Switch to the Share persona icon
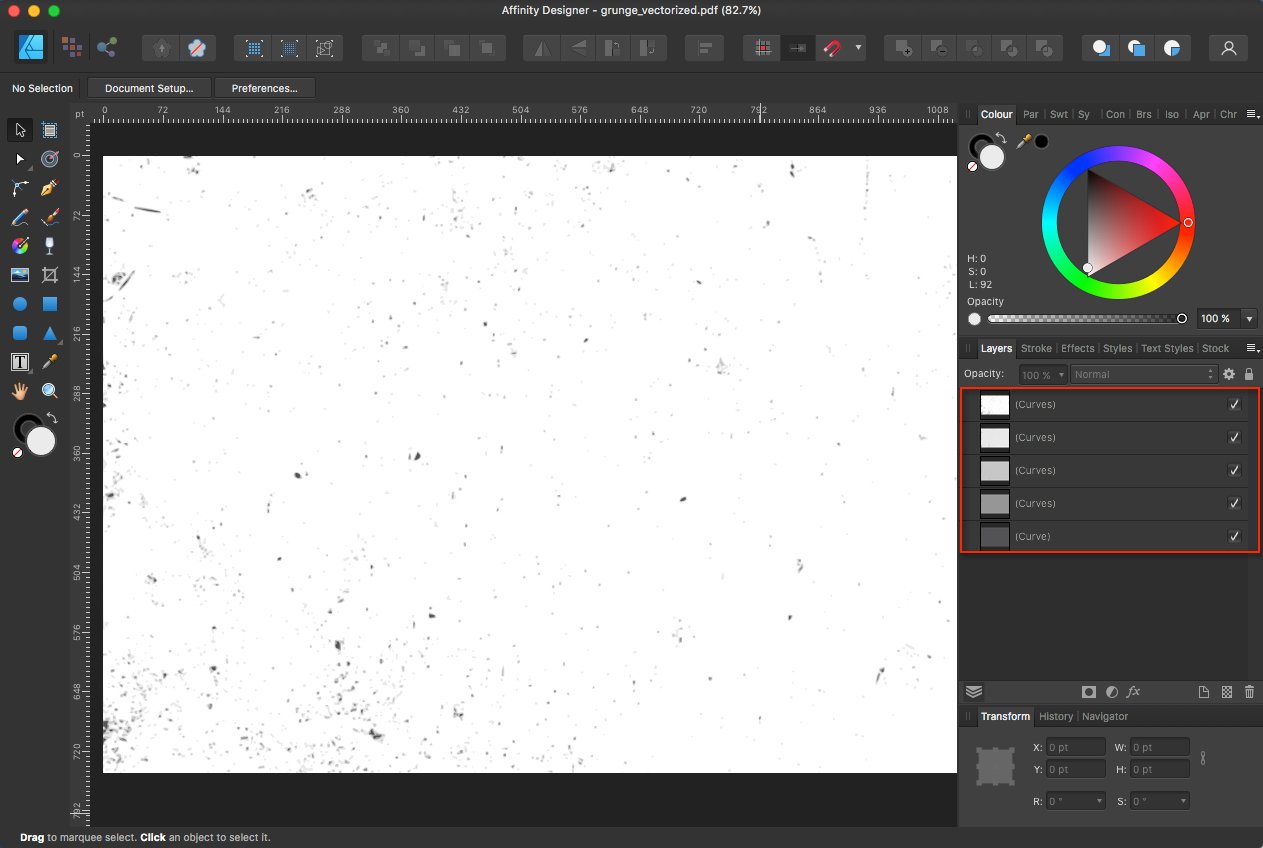The height and width of the screenshot is (848, 1263). [x=106, y=47]
